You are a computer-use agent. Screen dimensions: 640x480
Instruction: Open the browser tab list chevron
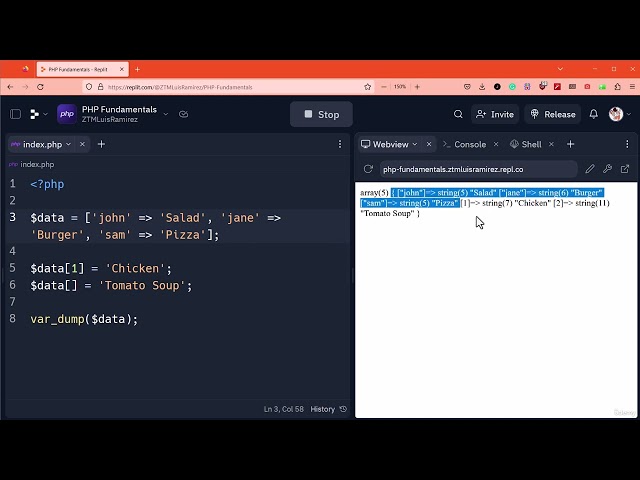tap(560, 69)
